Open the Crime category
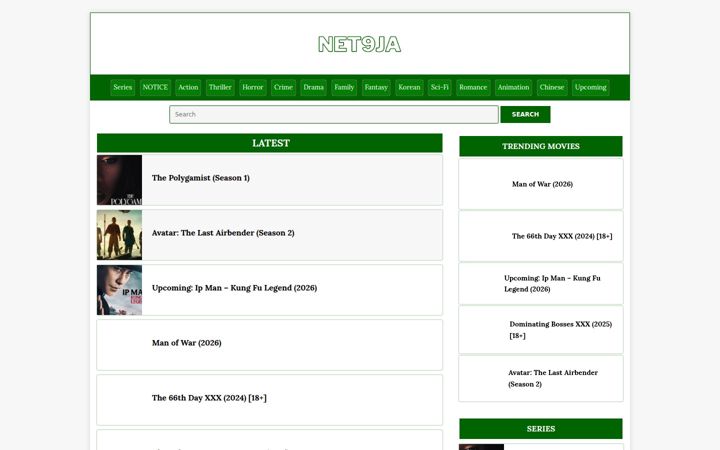The height and width of the screenshot is (450, 720). click(283, 87)
